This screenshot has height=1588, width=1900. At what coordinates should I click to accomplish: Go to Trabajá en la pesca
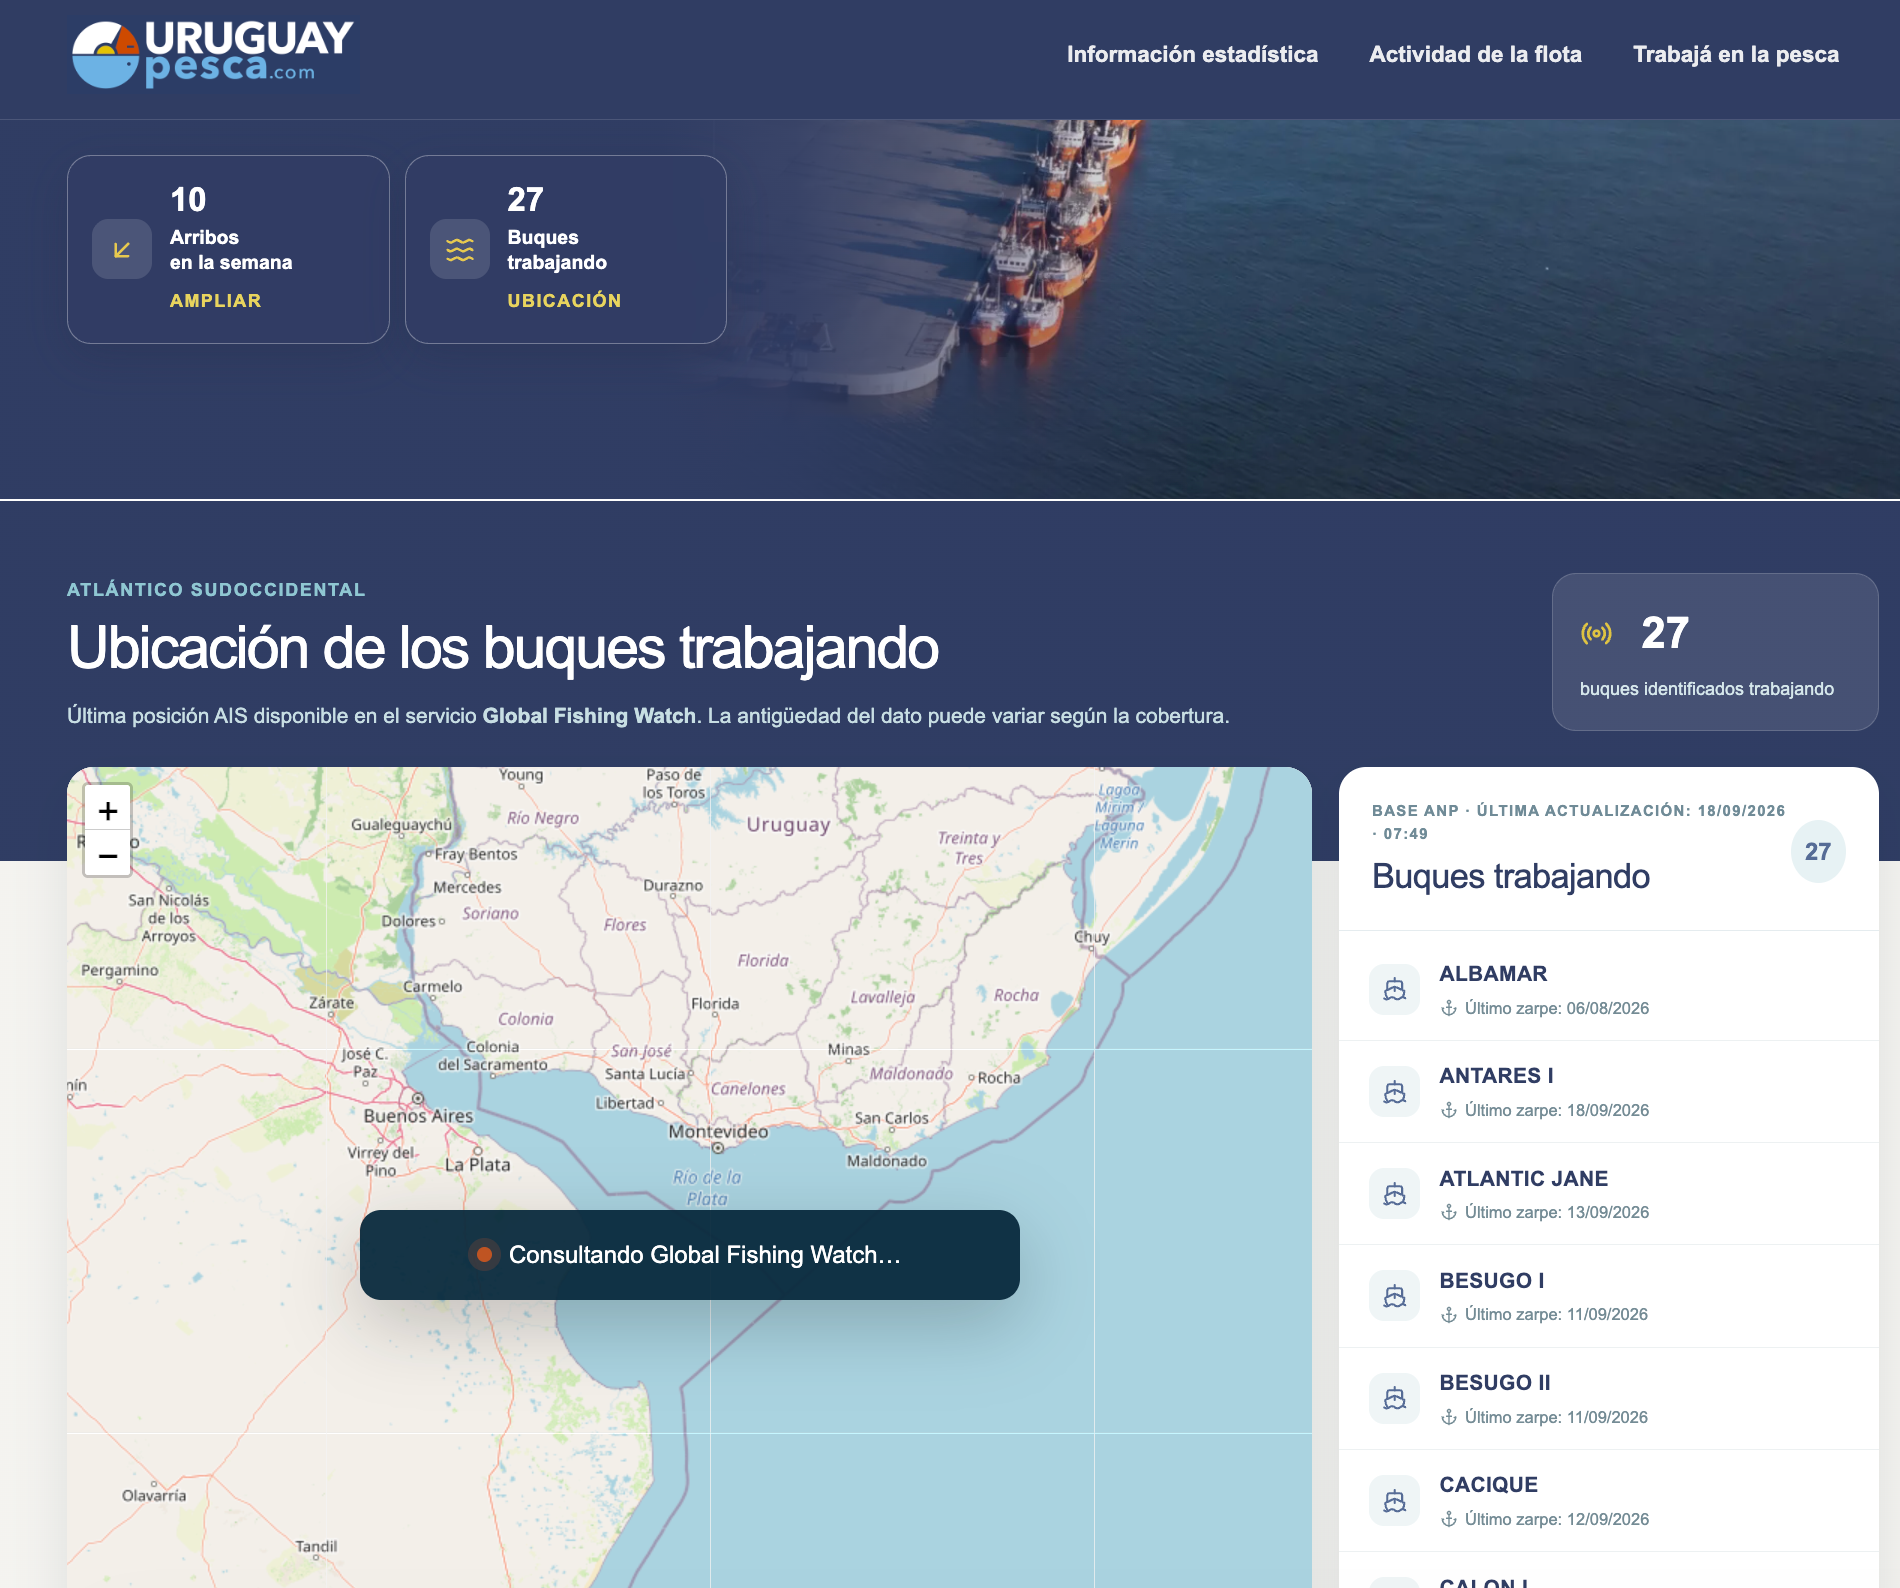coord(1736,54)
